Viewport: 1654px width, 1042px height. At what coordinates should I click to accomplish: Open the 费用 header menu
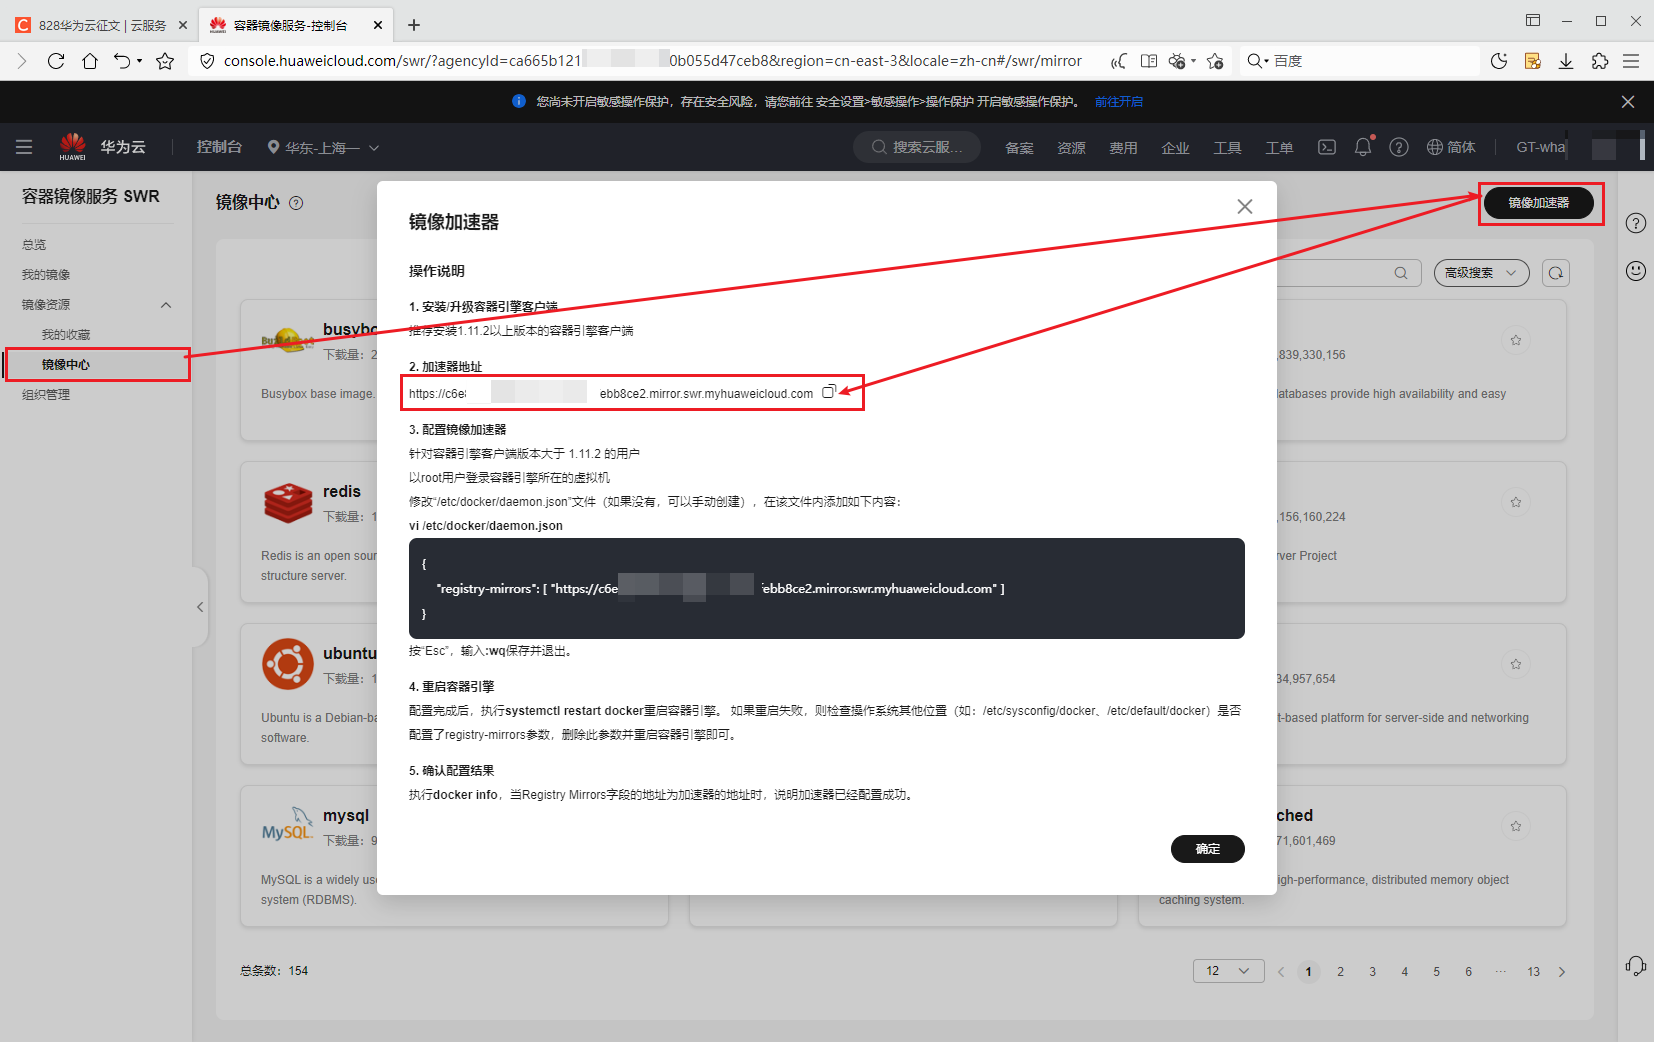(x=1123, y=148)
